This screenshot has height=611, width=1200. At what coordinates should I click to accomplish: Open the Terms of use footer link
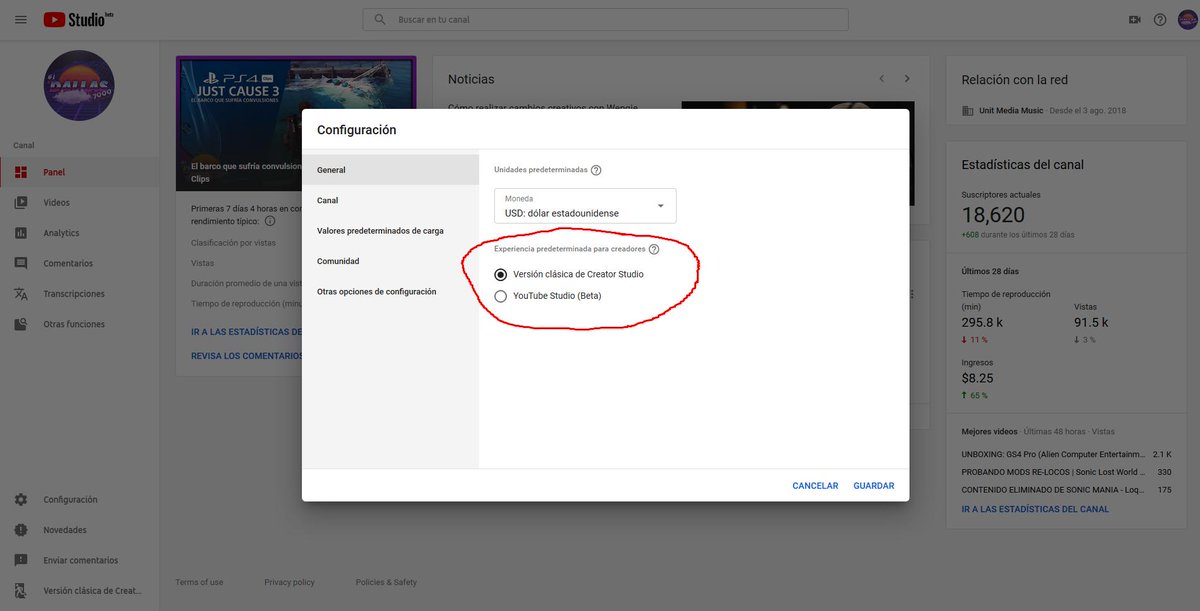199,582
